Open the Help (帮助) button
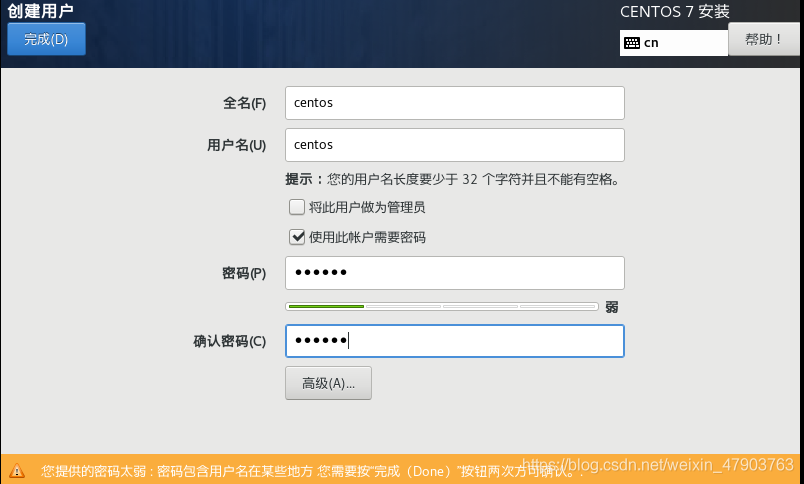This screenshot has width=804, height=484. [x=763, y=39]
